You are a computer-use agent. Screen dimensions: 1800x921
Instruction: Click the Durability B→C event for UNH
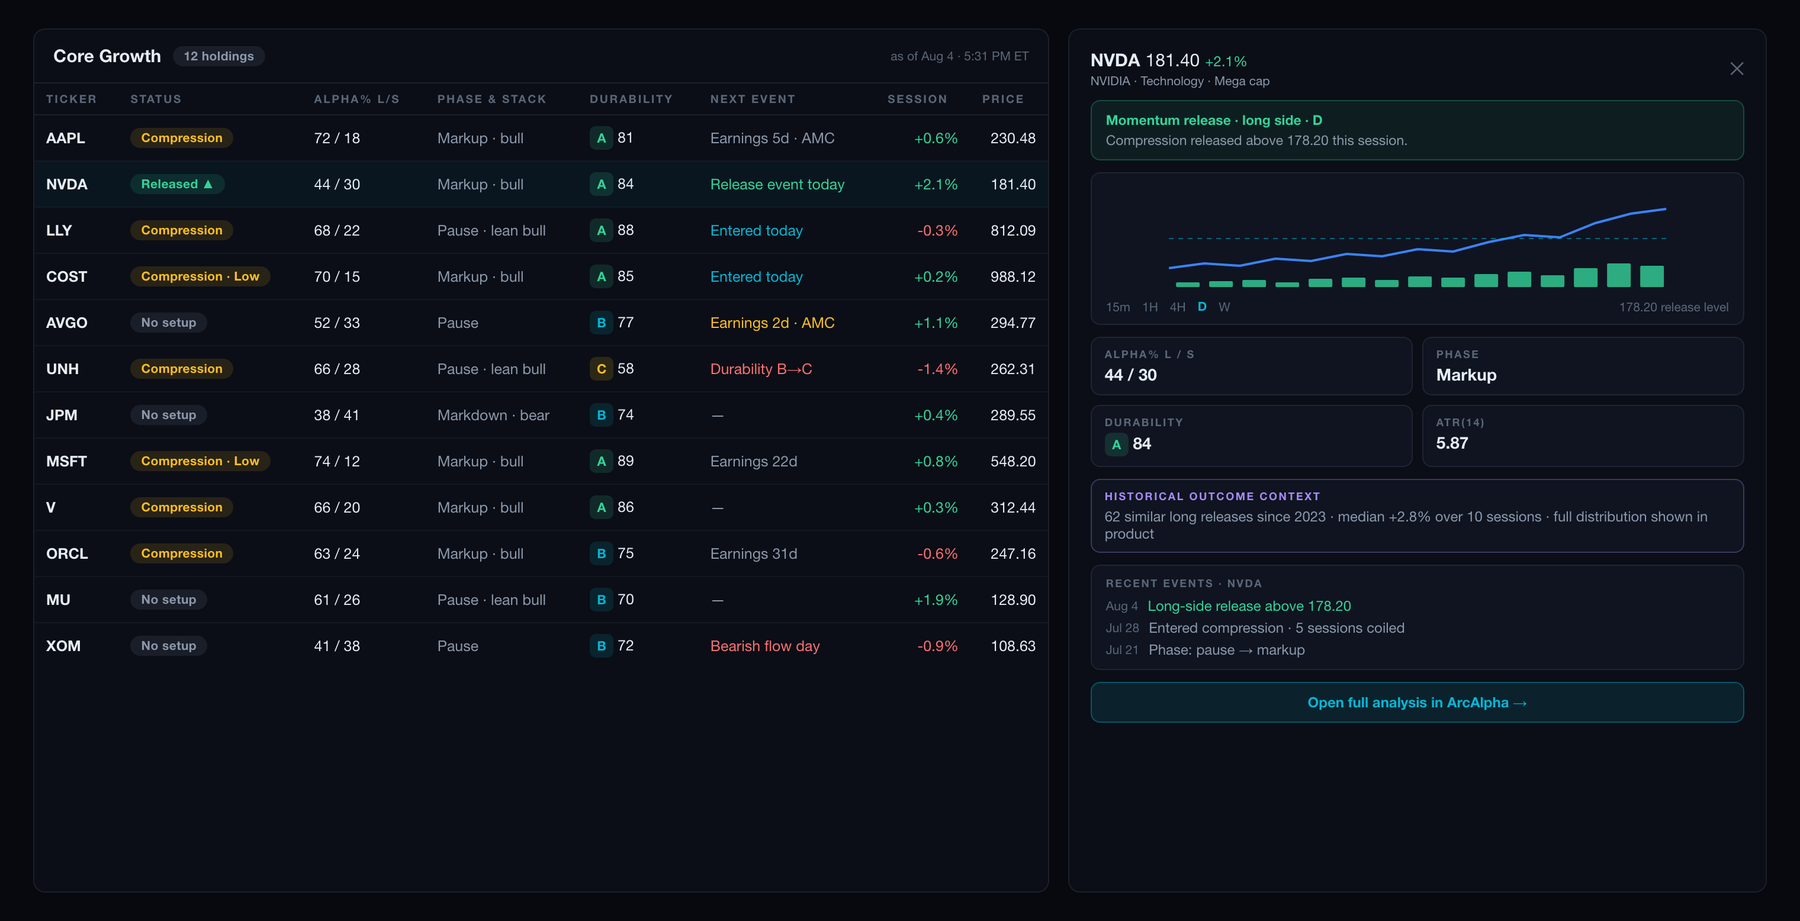point(761,369)
